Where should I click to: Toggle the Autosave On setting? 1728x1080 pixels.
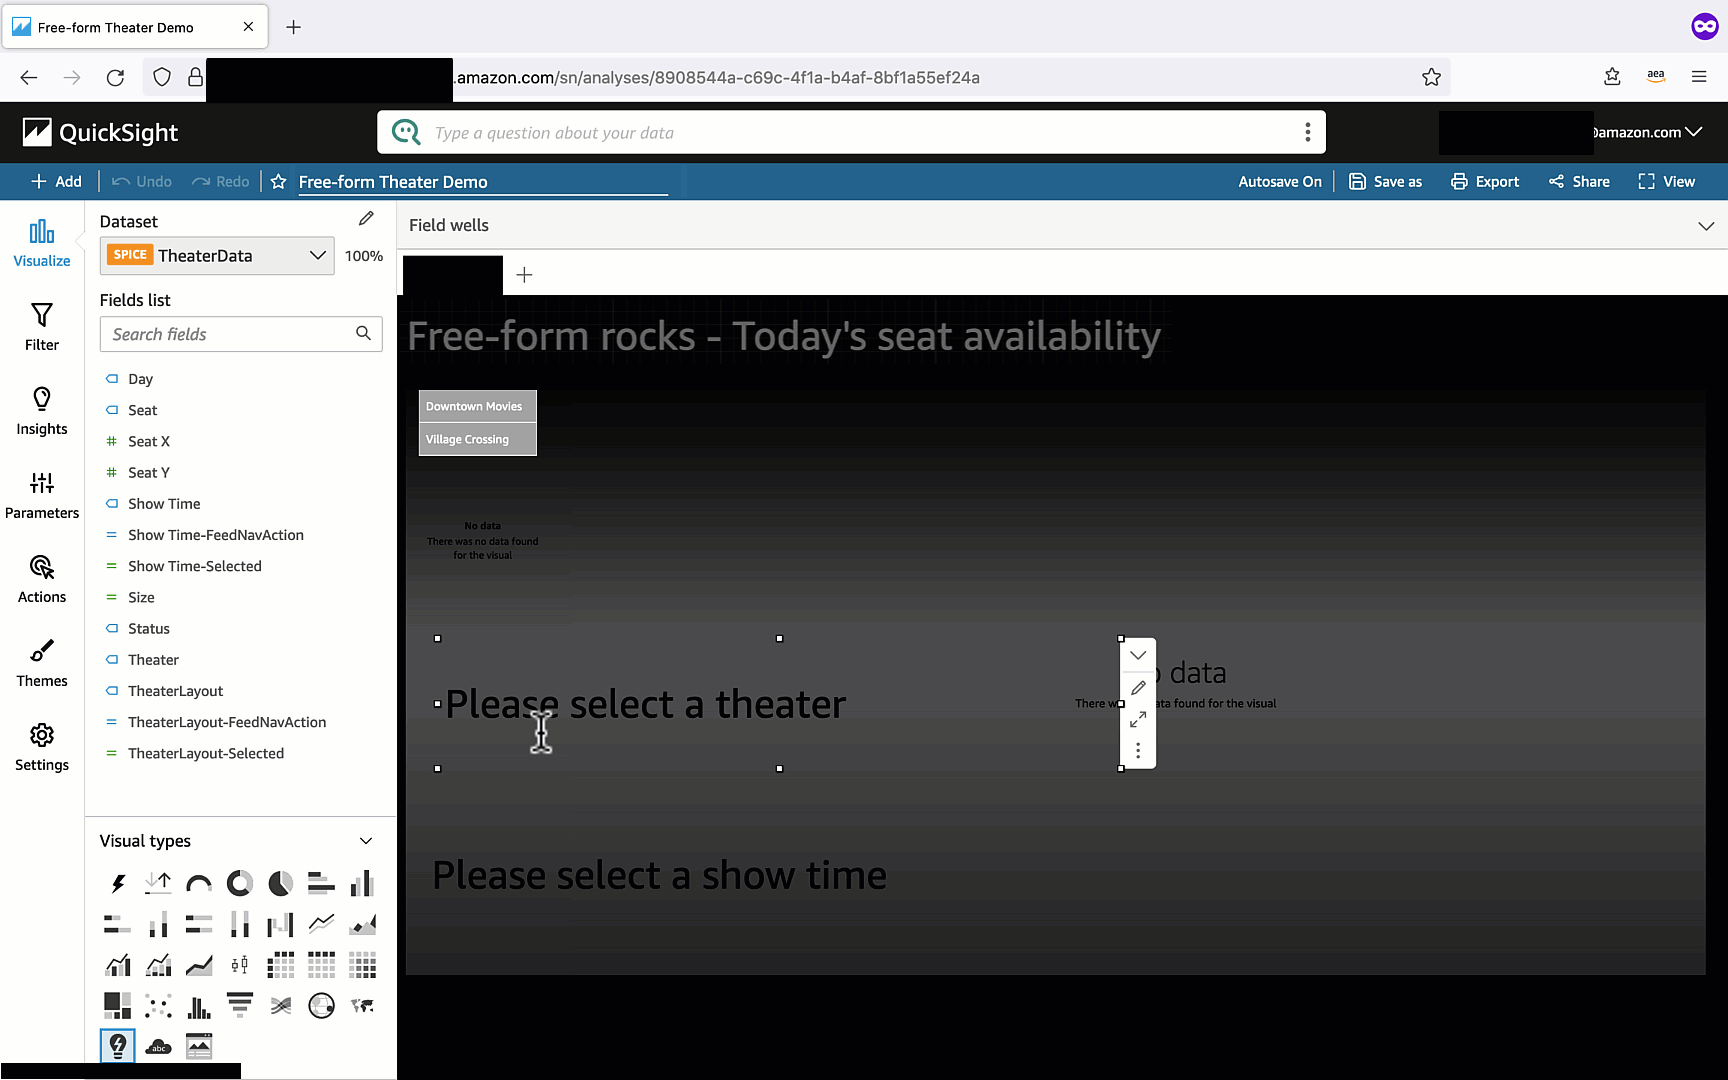1280,181
